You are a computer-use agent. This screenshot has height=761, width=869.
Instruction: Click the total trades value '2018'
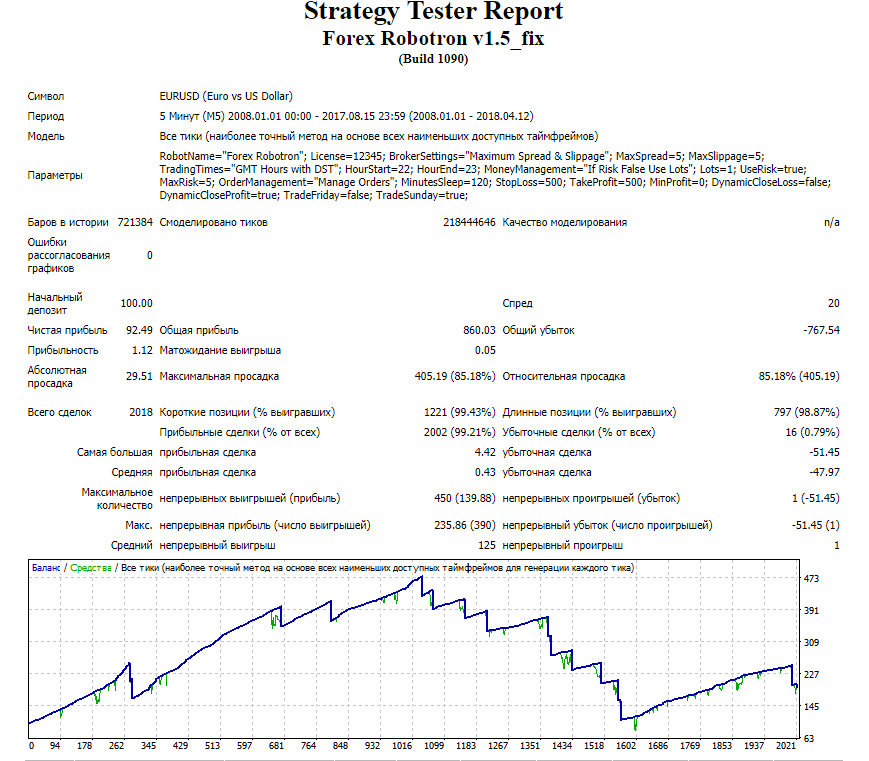pyautogui.click(x=141, y=412)
